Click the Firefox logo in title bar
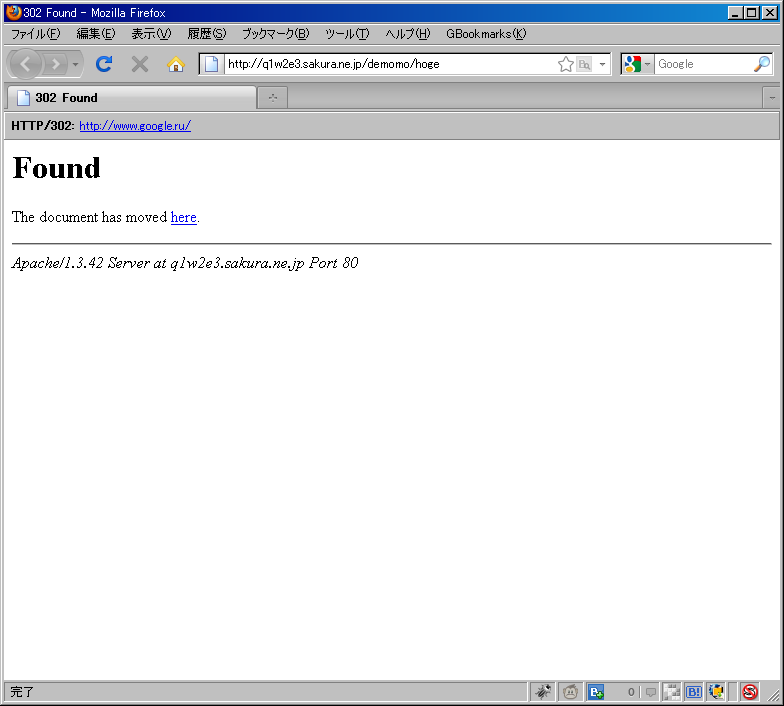This screenshot has width=784, height=706. tap(13, 12)
